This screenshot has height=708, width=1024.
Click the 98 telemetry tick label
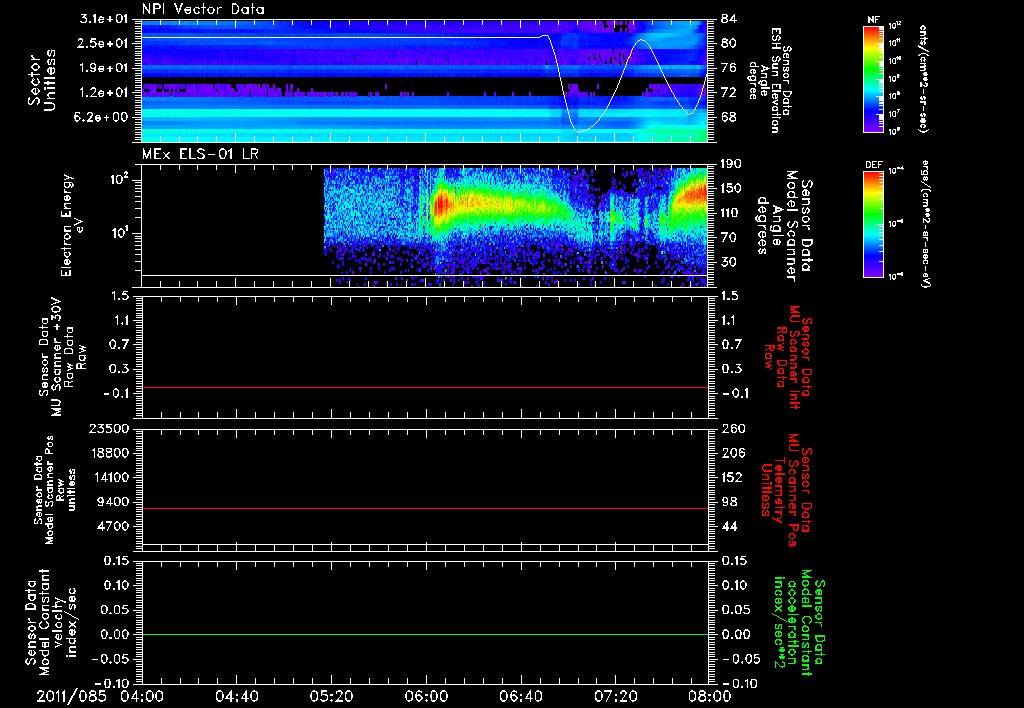pos(729,502)
